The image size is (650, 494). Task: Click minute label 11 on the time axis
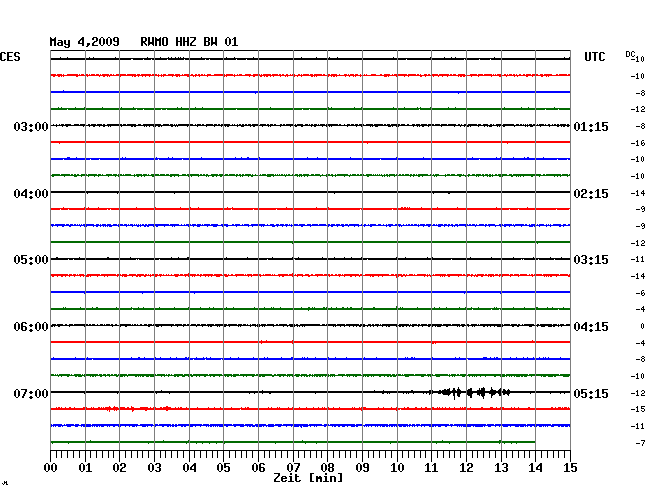[x=431, y=468]
